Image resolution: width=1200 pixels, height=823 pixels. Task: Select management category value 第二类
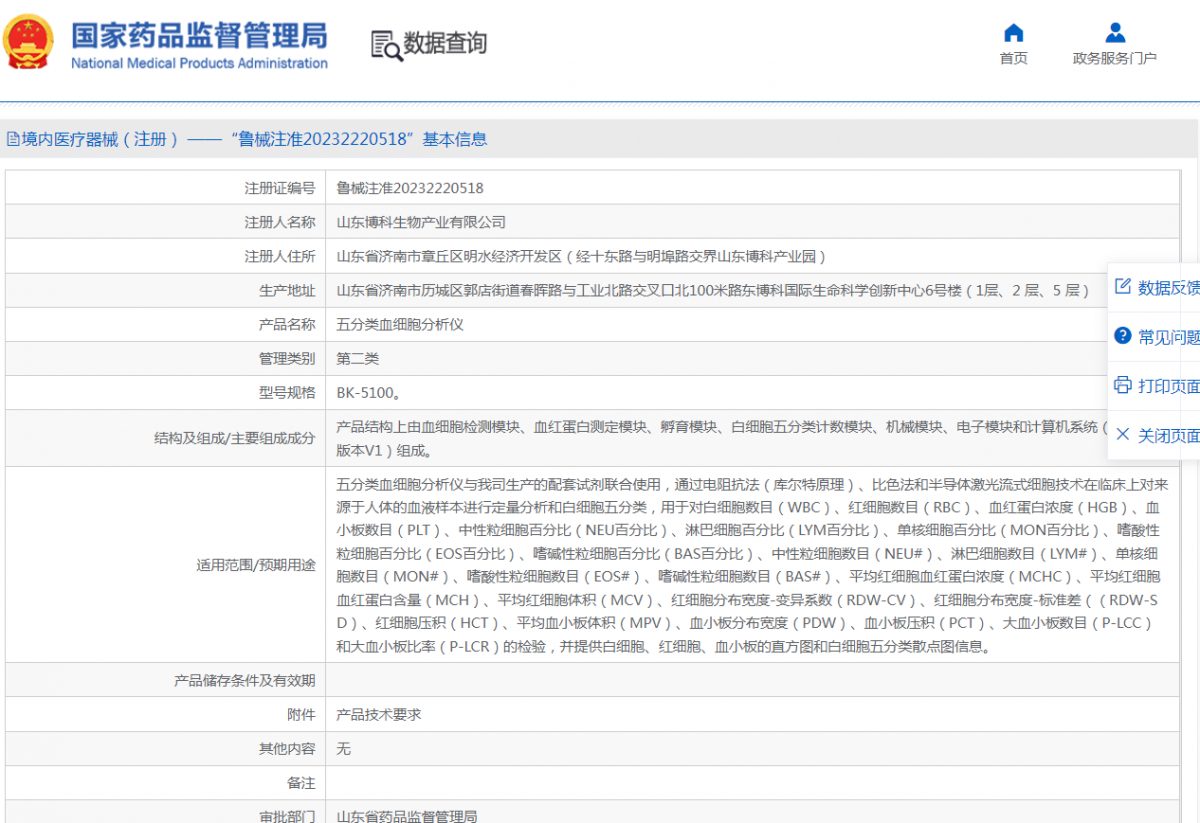pos(358,359)
